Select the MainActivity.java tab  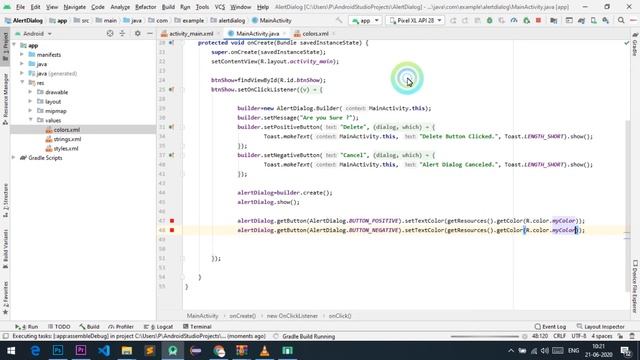click(x=258, y=33)
